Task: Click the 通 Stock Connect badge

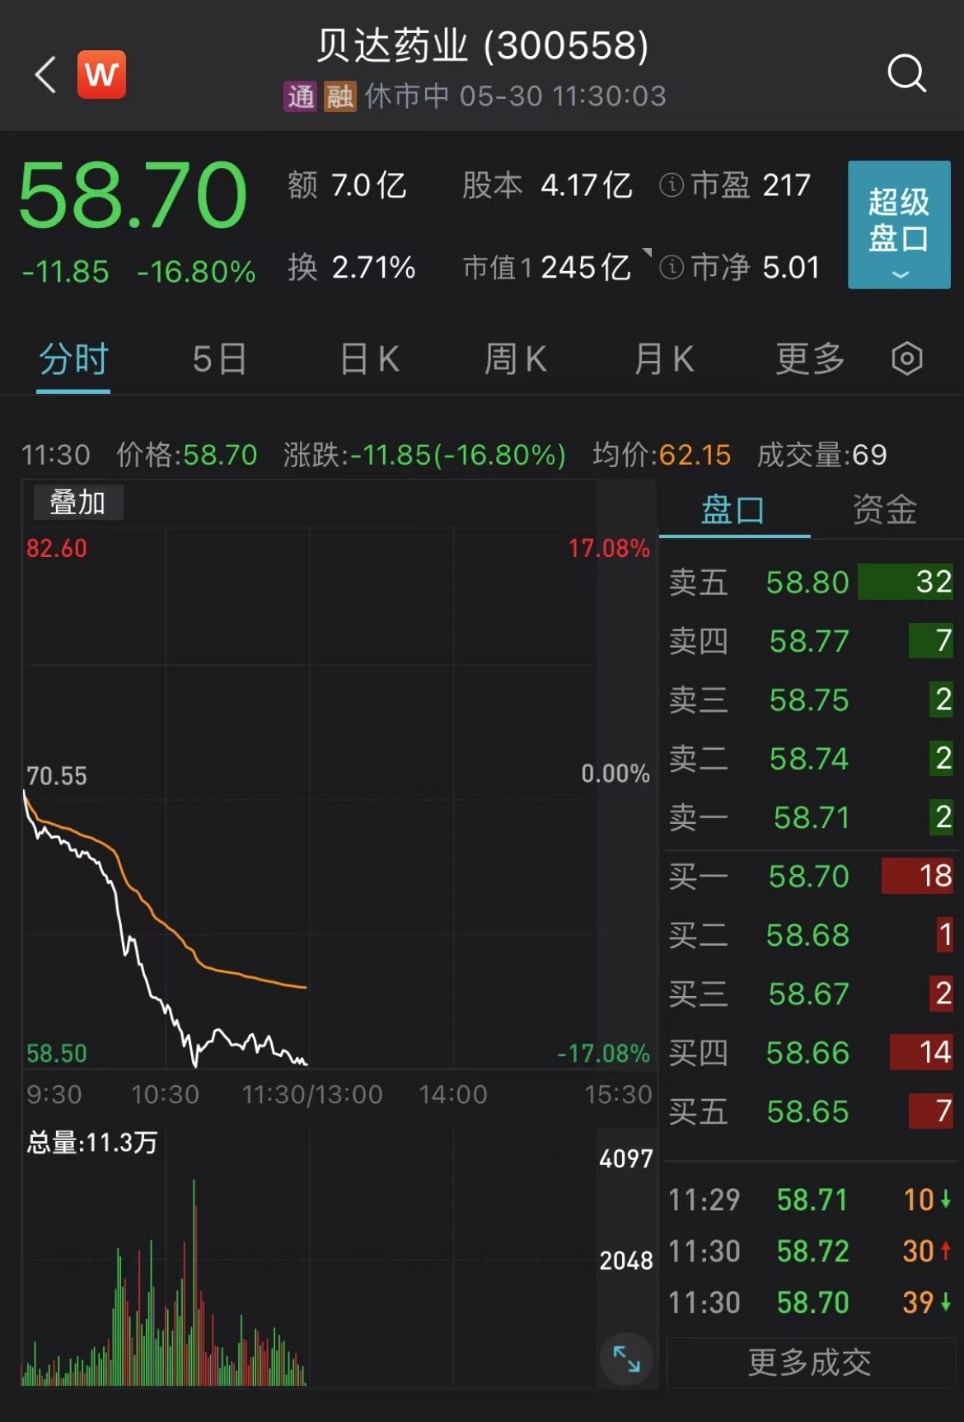Action: point(300,96)
